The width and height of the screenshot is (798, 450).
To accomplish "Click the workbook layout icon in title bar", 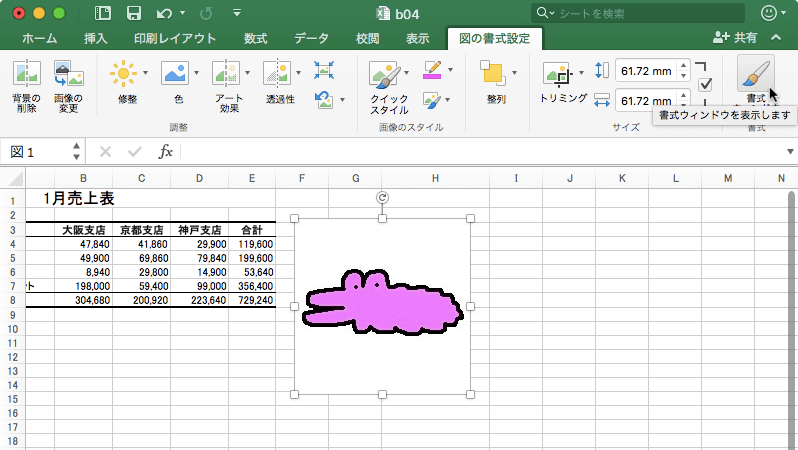I will 102,13.
